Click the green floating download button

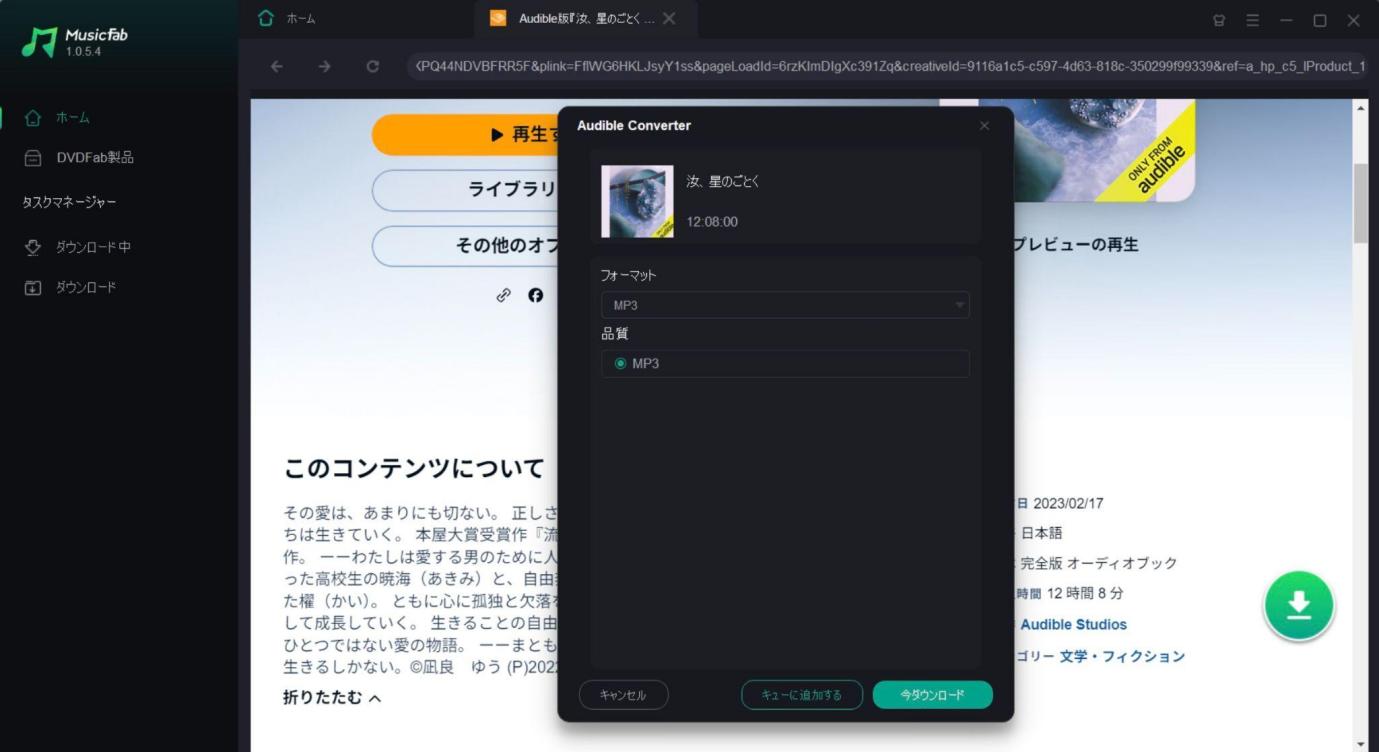point(1299,605)
